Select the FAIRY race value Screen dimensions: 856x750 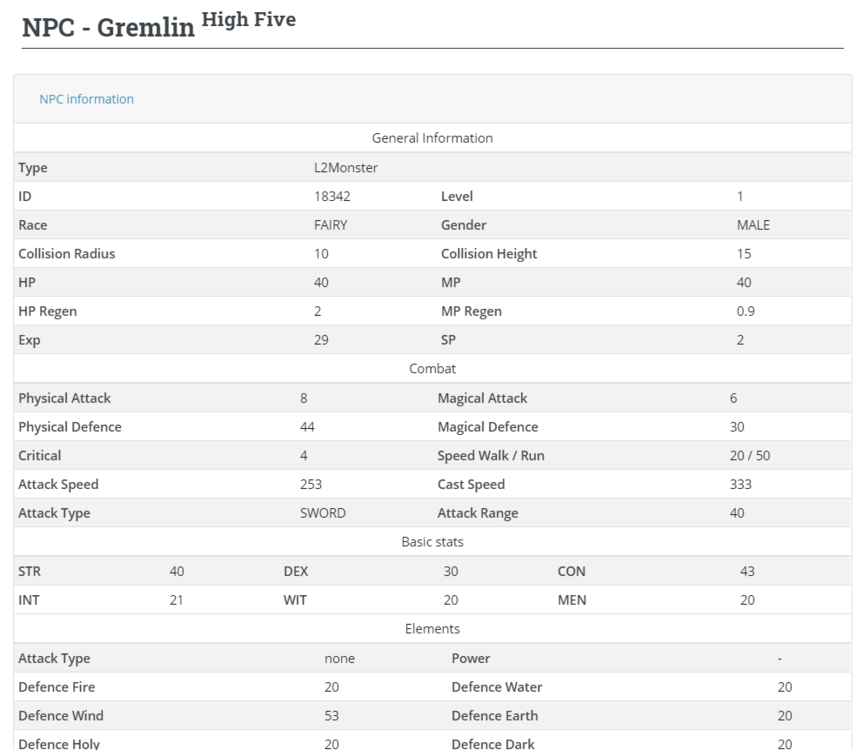click(x=331, y=225)
